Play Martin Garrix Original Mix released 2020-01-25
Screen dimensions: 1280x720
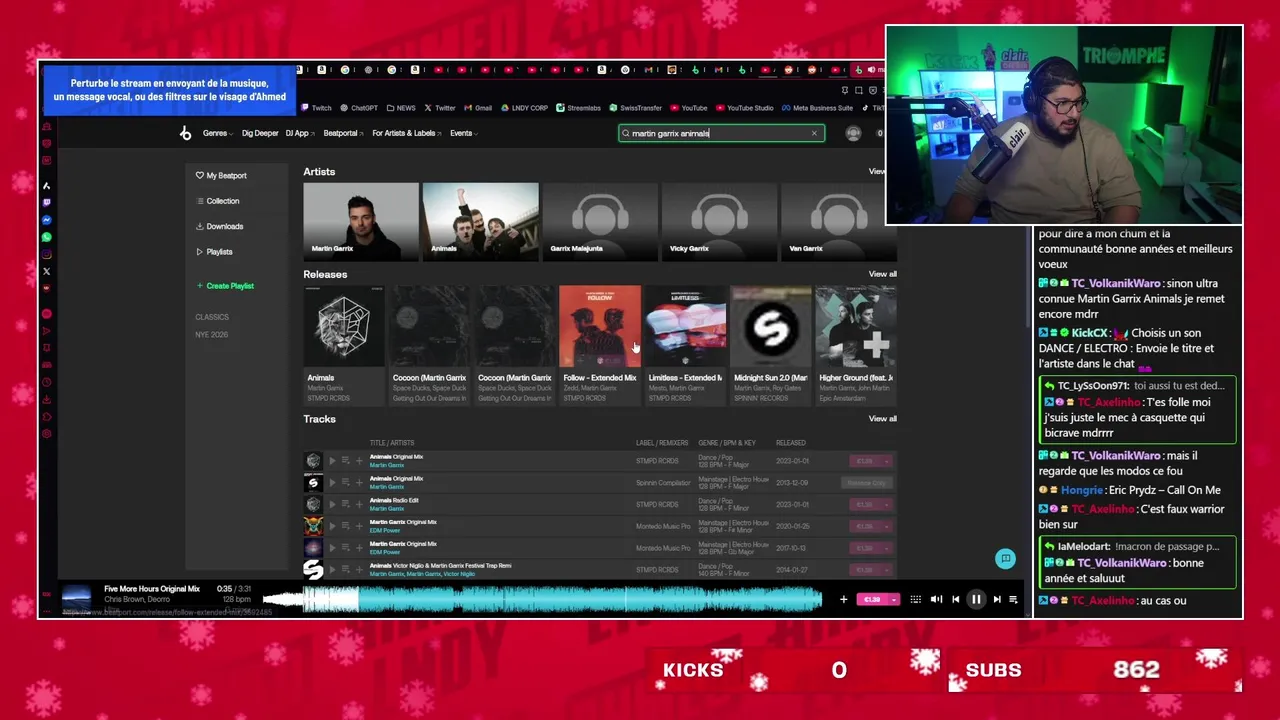point(332,526)
